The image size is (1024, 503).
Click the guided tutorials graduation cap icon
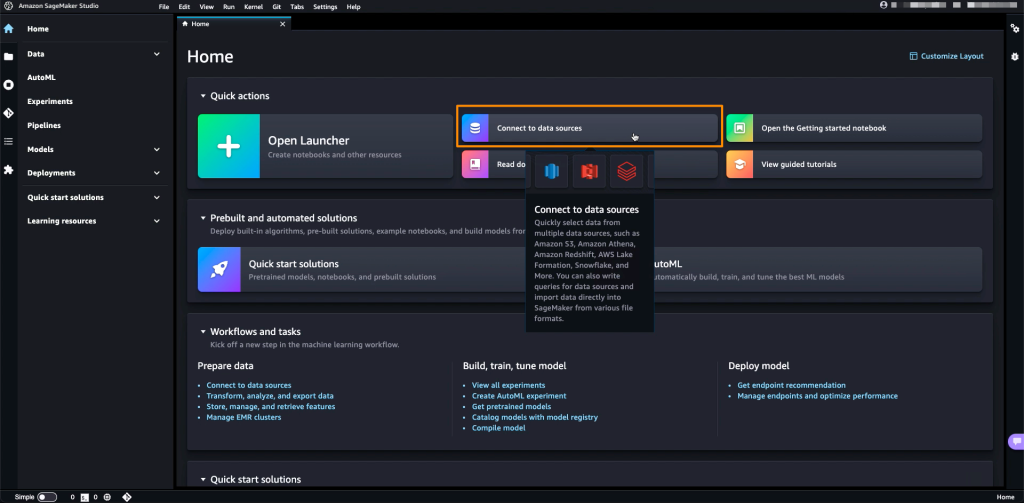(x=740, y=165)
